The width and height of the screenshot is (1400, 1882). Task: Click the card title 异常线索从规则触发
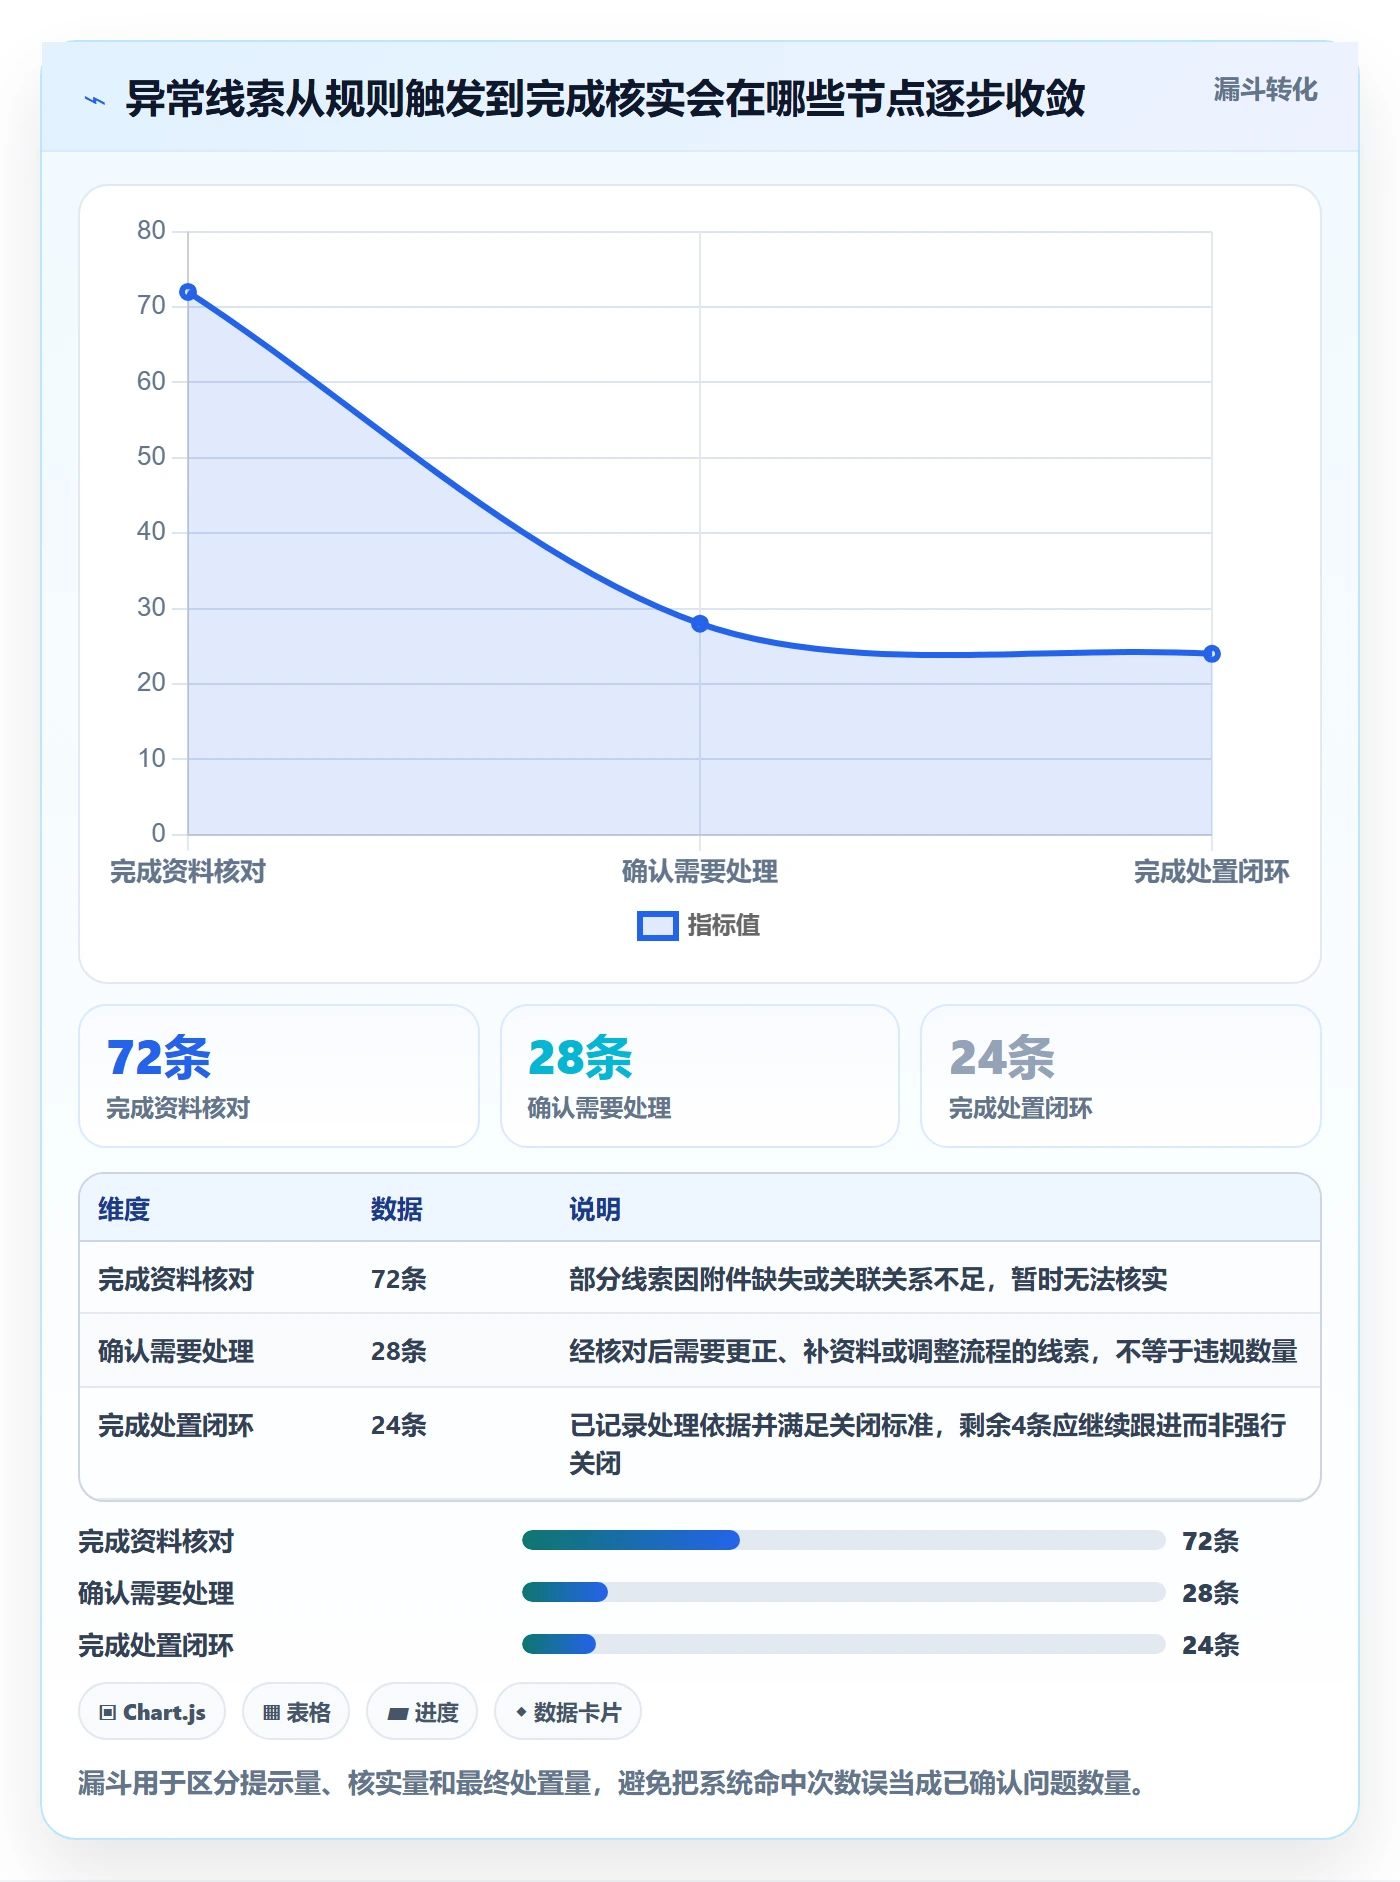click(605, 99)
